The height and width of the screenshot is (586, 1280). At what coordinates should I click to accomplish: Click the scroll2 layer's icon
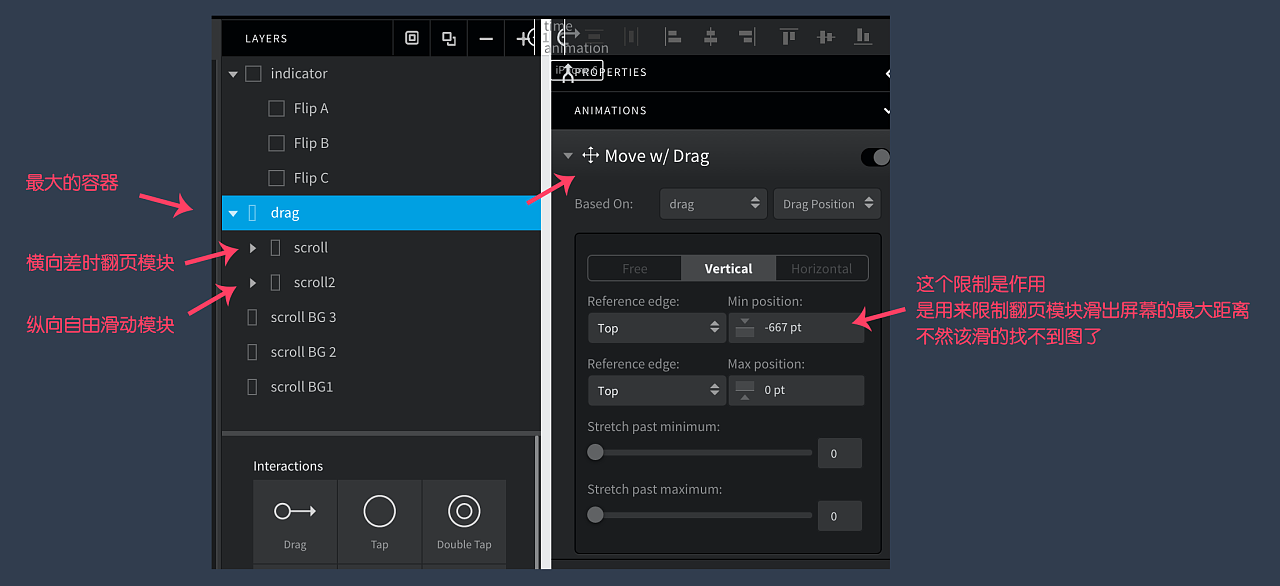(276, 282)
